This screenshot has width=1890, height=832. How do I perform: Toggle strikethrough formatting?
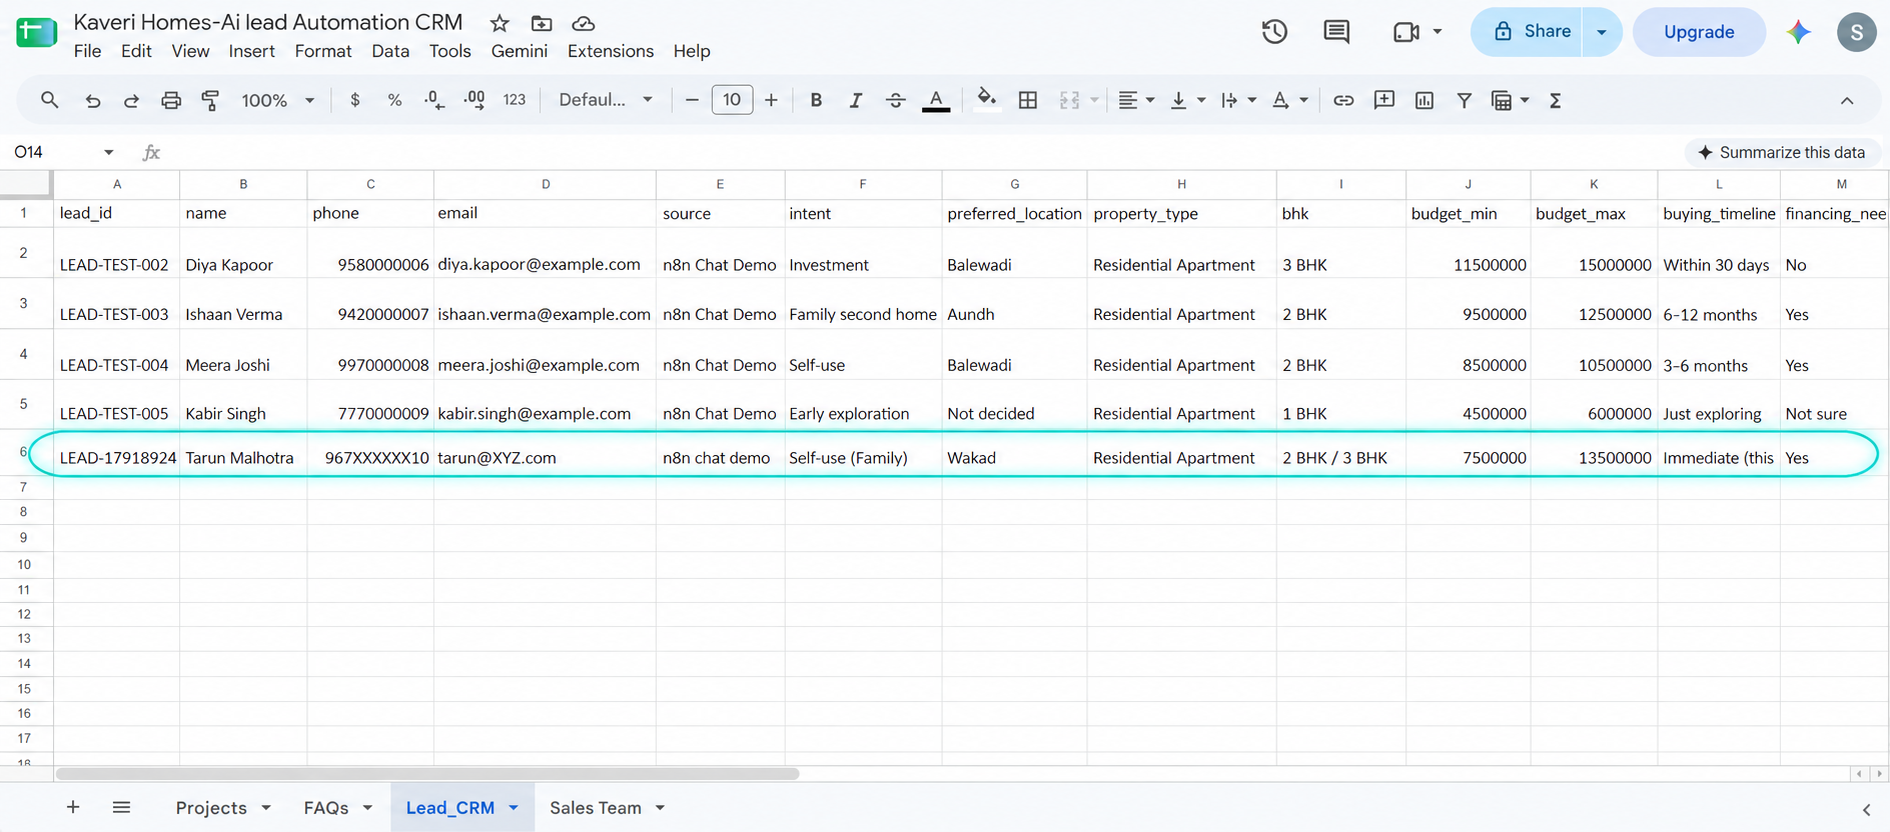pos(895,100)
